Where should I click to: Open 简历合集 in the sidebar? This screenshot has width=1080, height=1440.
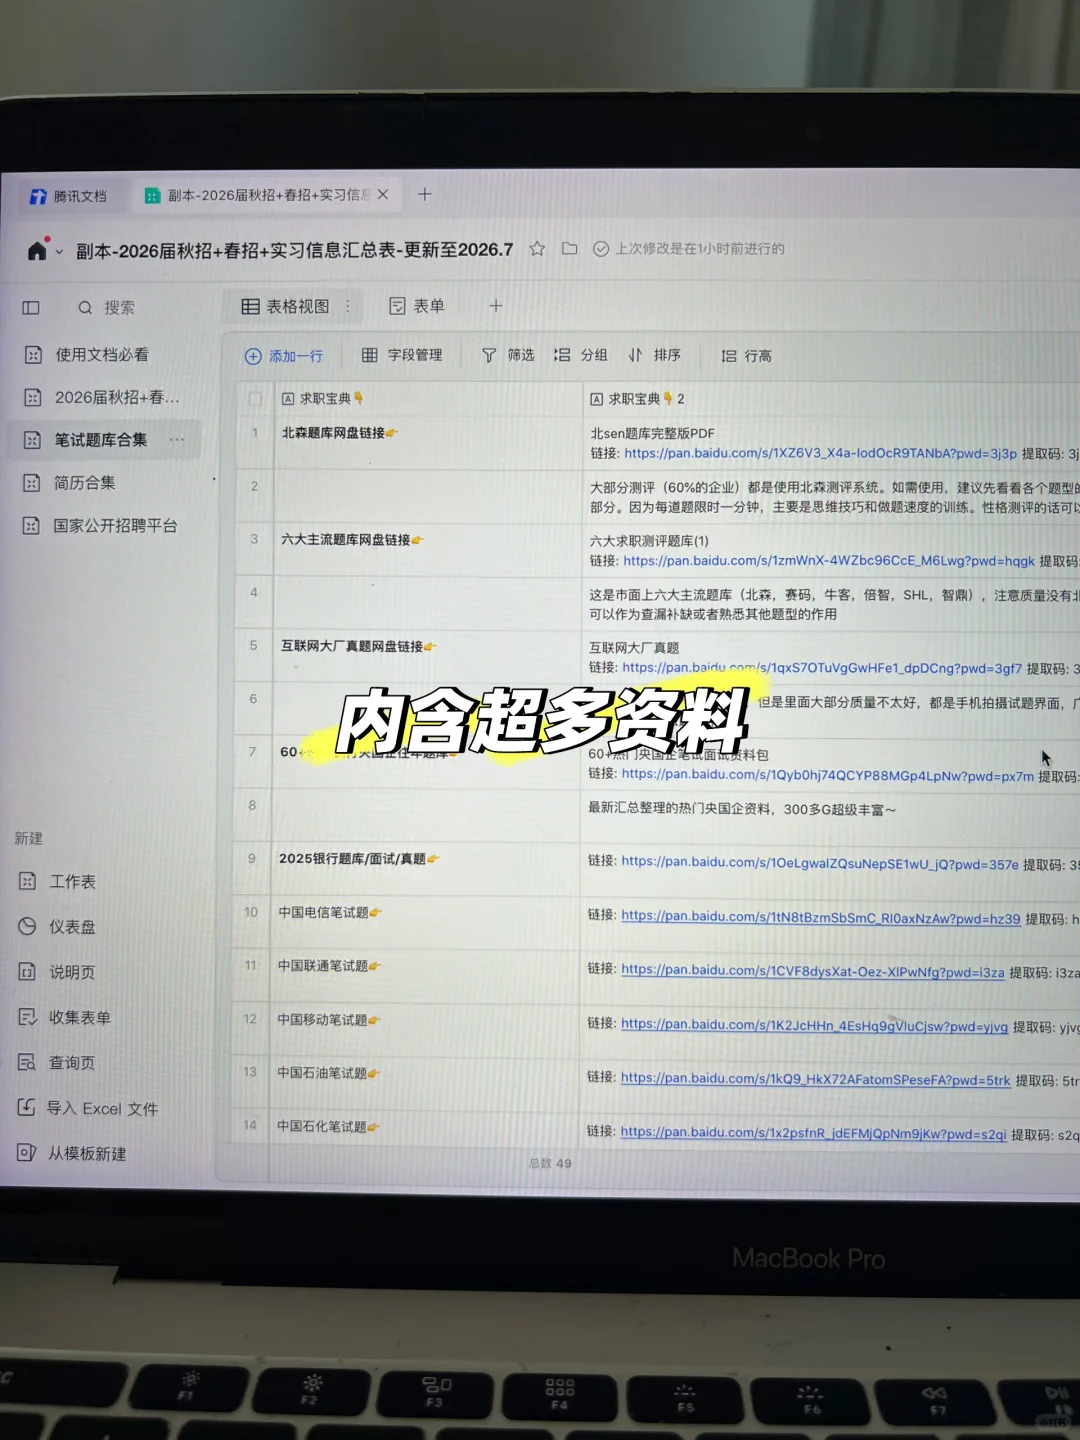click(70, 483)
